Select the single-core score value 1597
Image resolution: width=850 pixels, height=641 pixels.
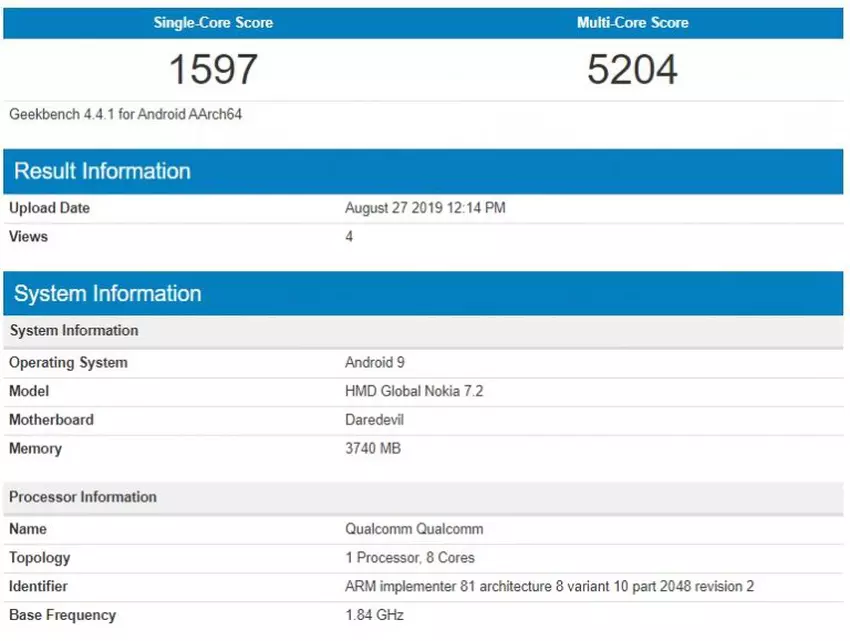point(213,70)
